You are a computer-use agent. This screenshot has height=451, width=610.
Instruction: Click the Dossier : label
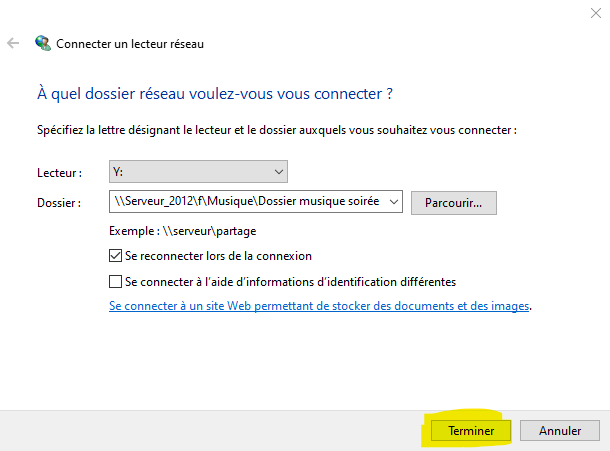[59, 203]
